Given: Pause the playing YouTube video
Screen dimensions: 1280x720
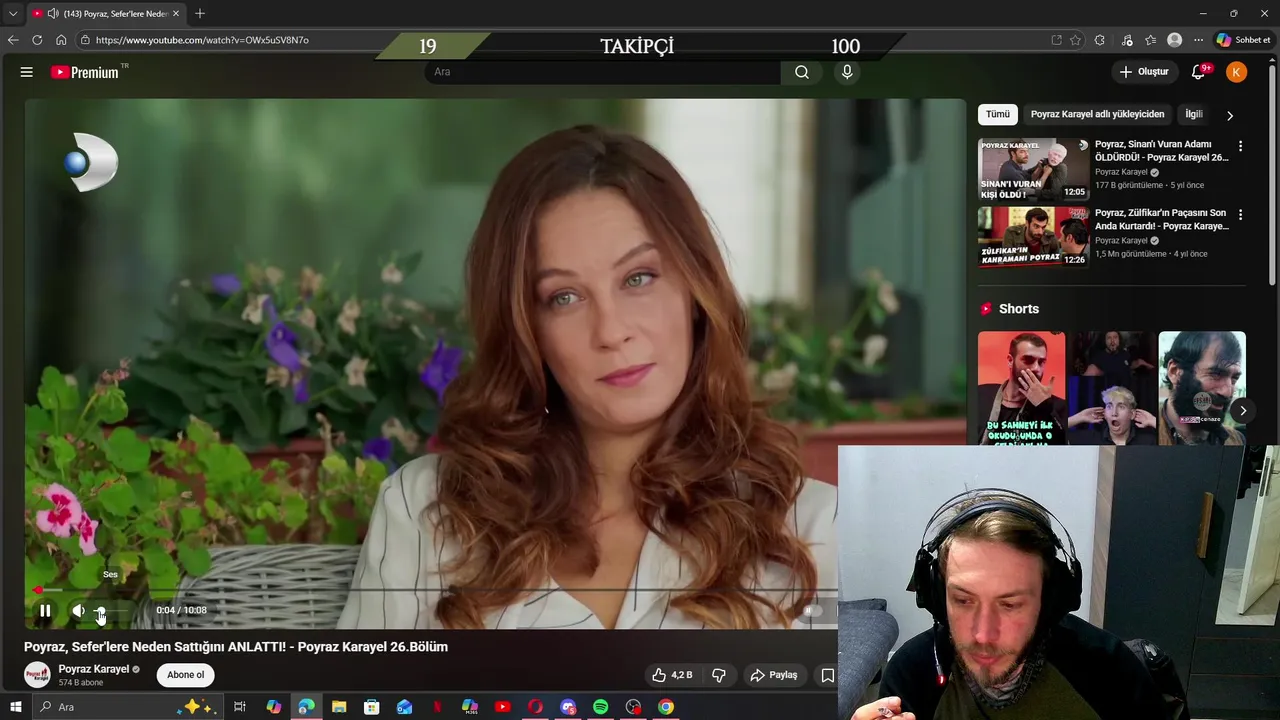Looking at the screenshot, I should [45, 610].
